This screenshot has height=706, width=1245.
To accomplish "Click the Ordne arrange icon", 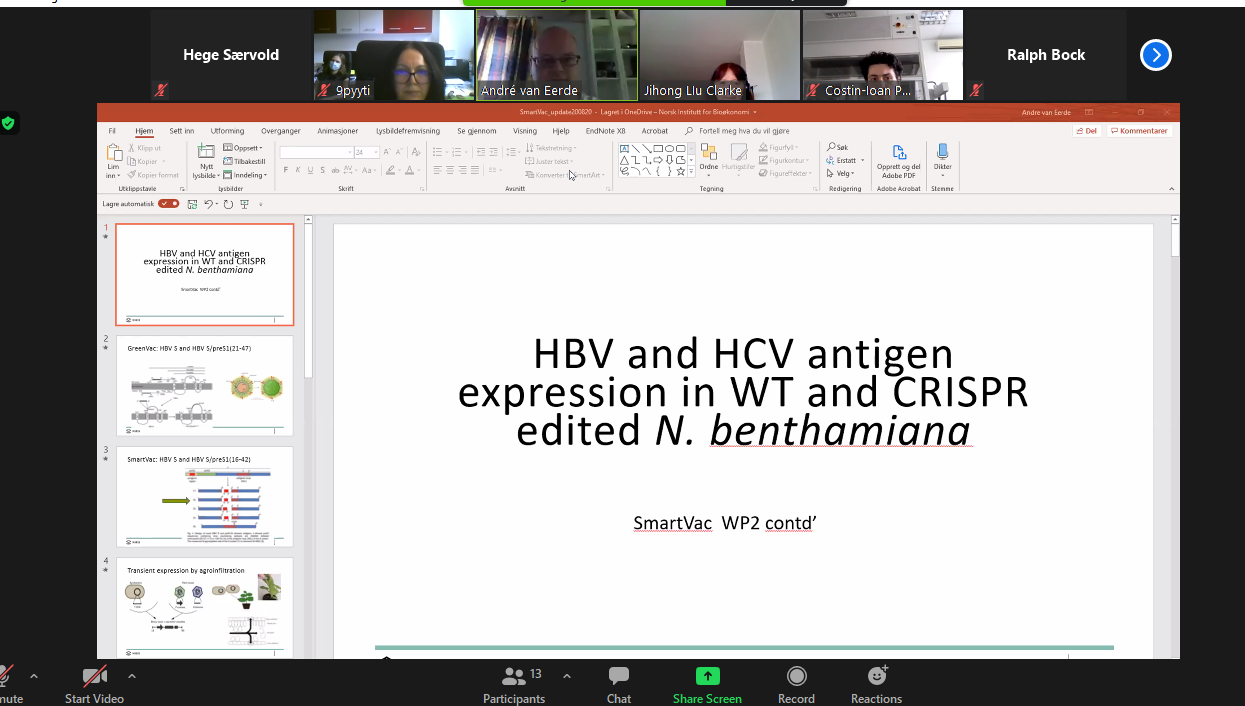I will (708, 153).
